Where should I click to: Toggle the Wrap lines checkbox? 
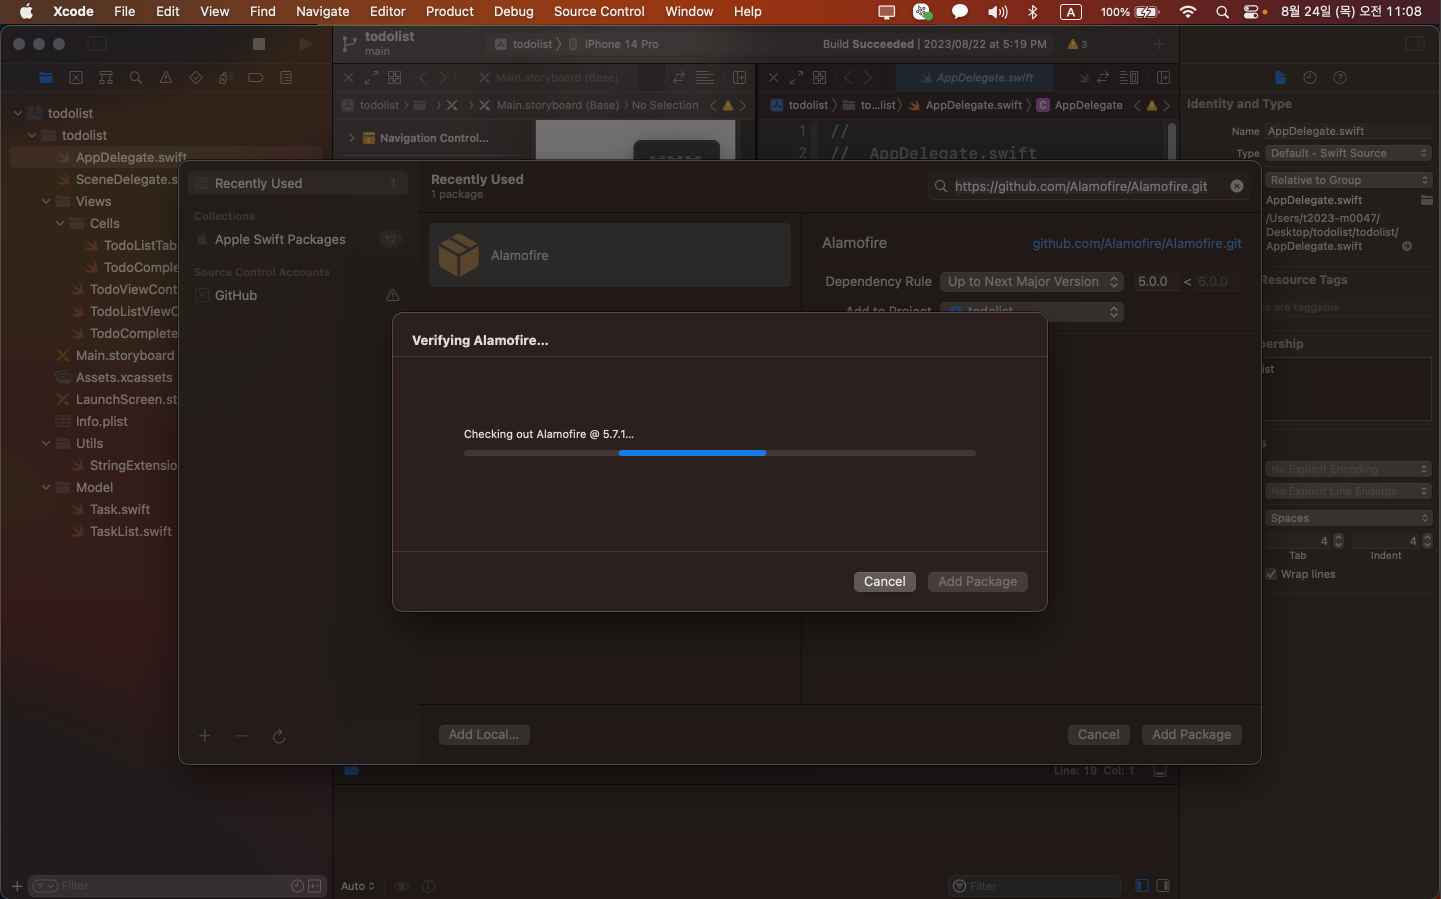tap(1271, 574)
